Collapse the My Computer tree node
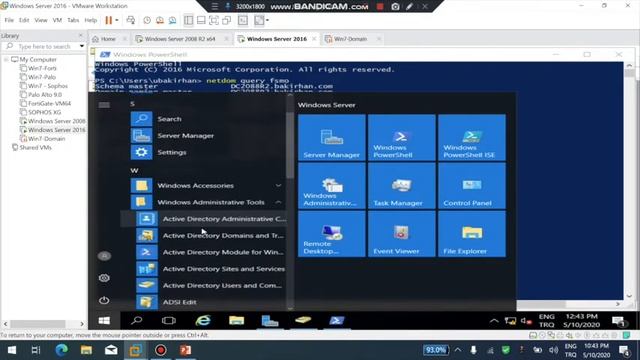 (x=6, y=60)
